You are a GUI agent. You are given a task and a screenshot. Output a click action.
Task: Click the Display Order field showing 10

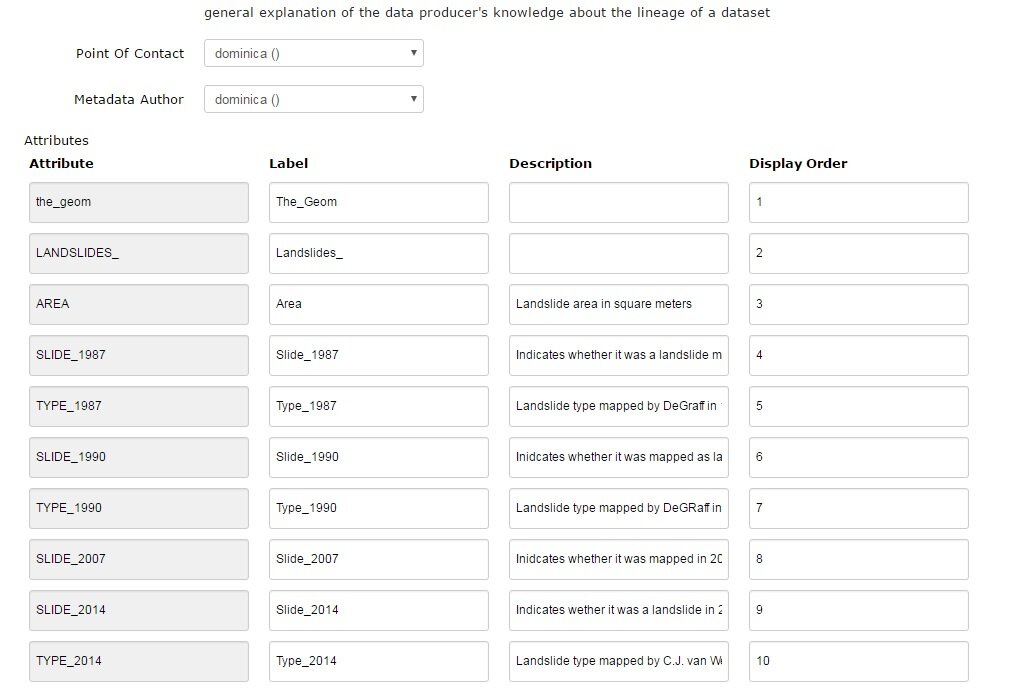click(x=858, y=661)
